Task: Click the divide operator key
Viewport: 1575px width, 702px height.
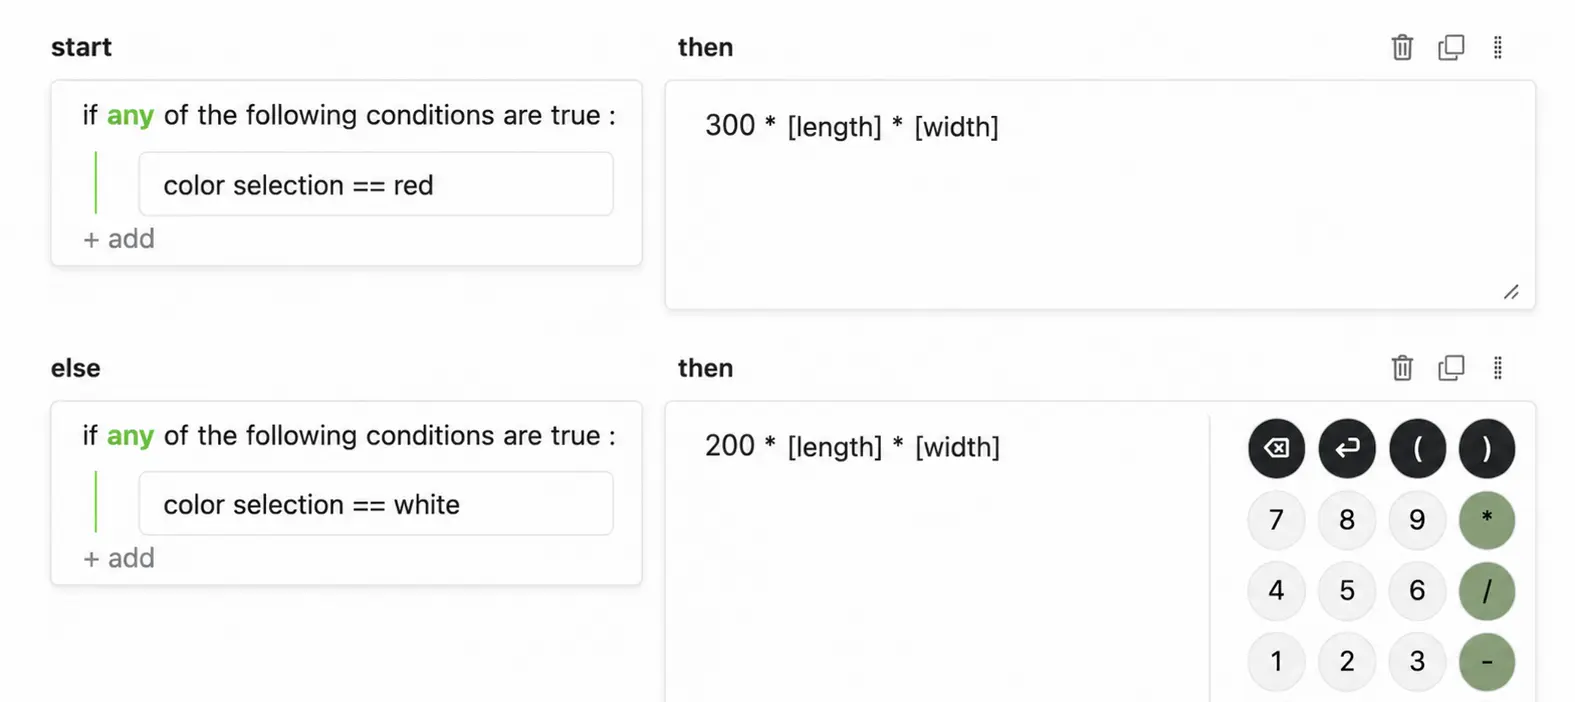Action: coord(1487,591)
